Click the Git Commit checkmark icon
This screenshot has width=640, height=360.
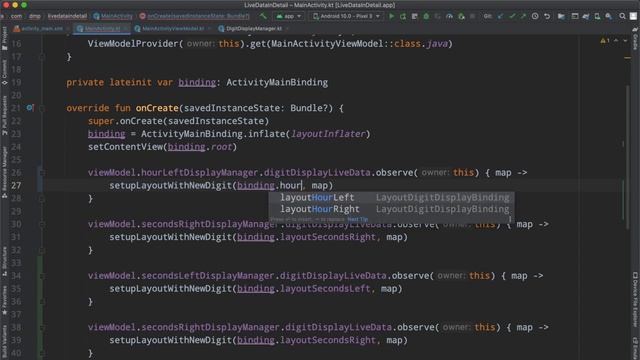pyautogui.click(x=512, y=16)
